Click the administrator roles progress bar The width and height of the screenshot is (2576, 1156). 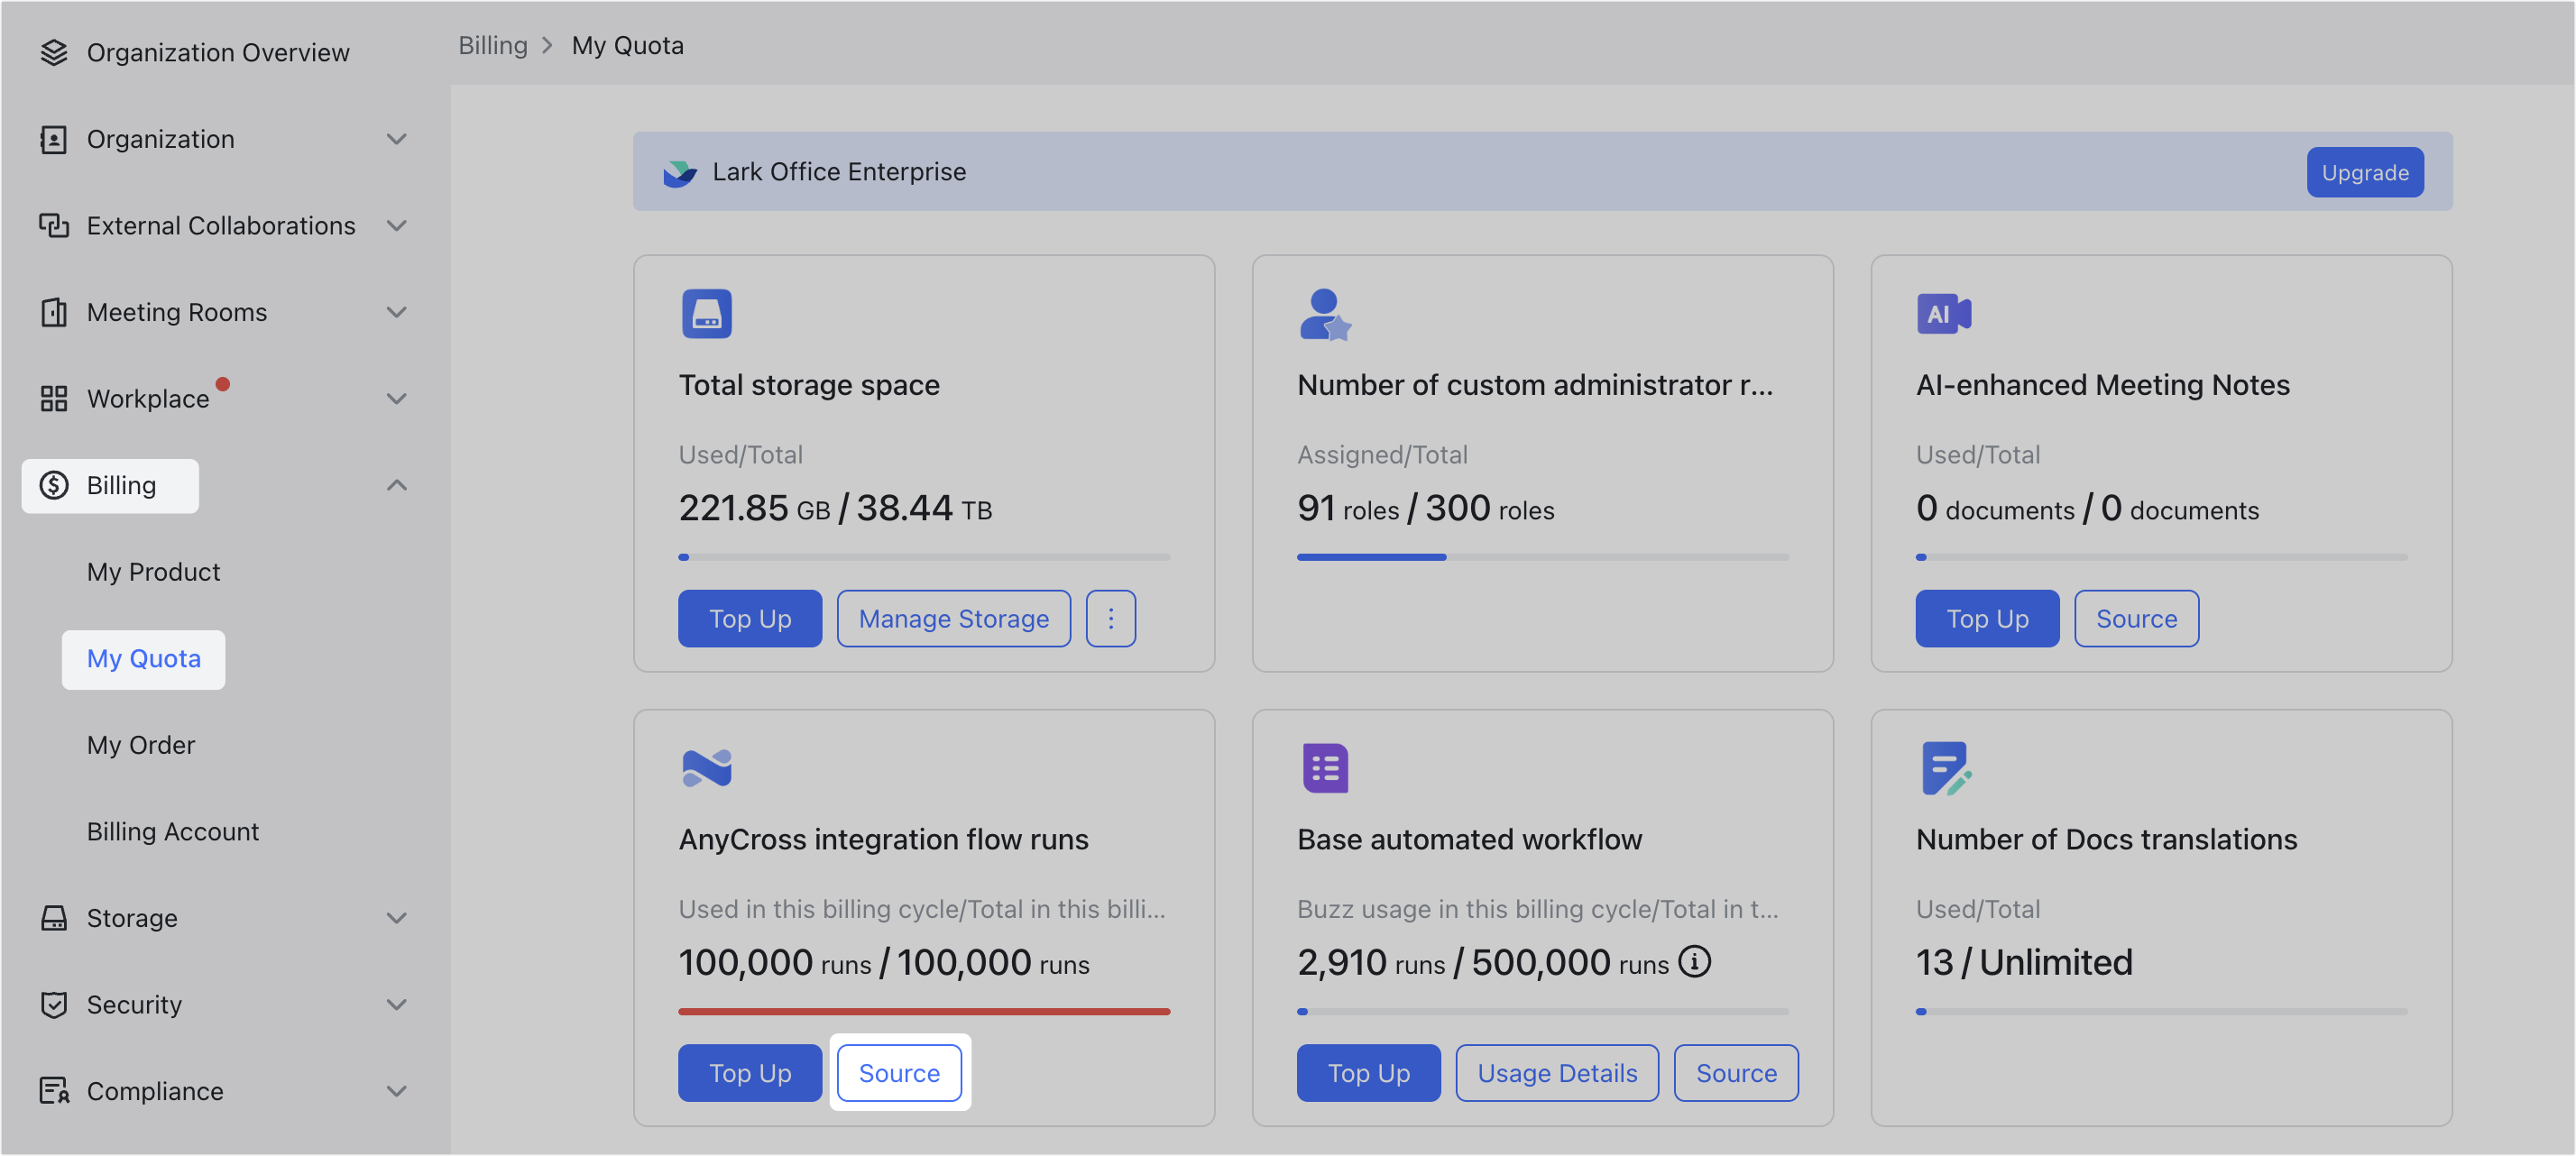coord(1543,557)
